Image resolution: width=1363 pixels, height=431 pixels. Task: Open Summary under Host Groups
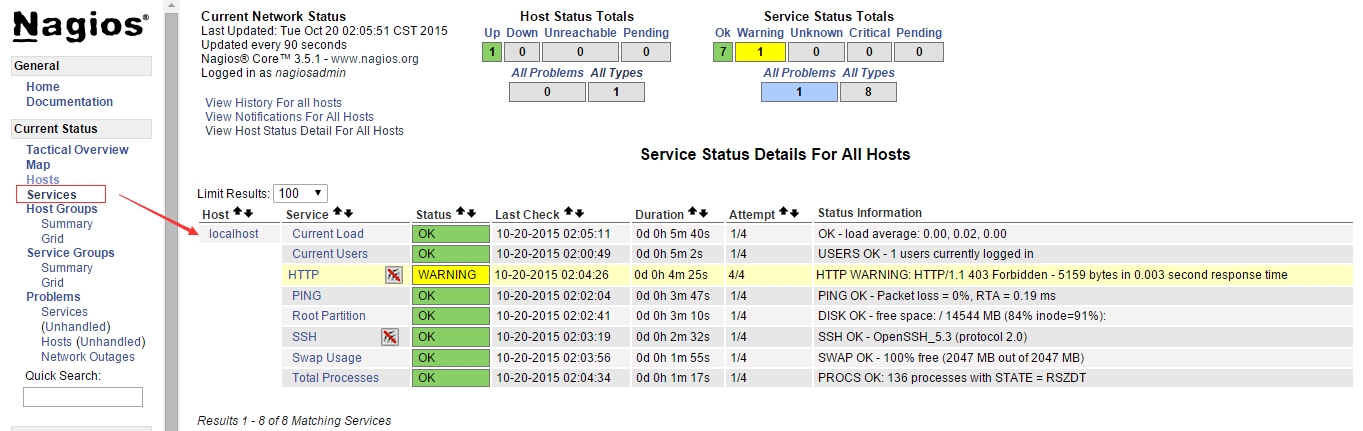[67, 224]
